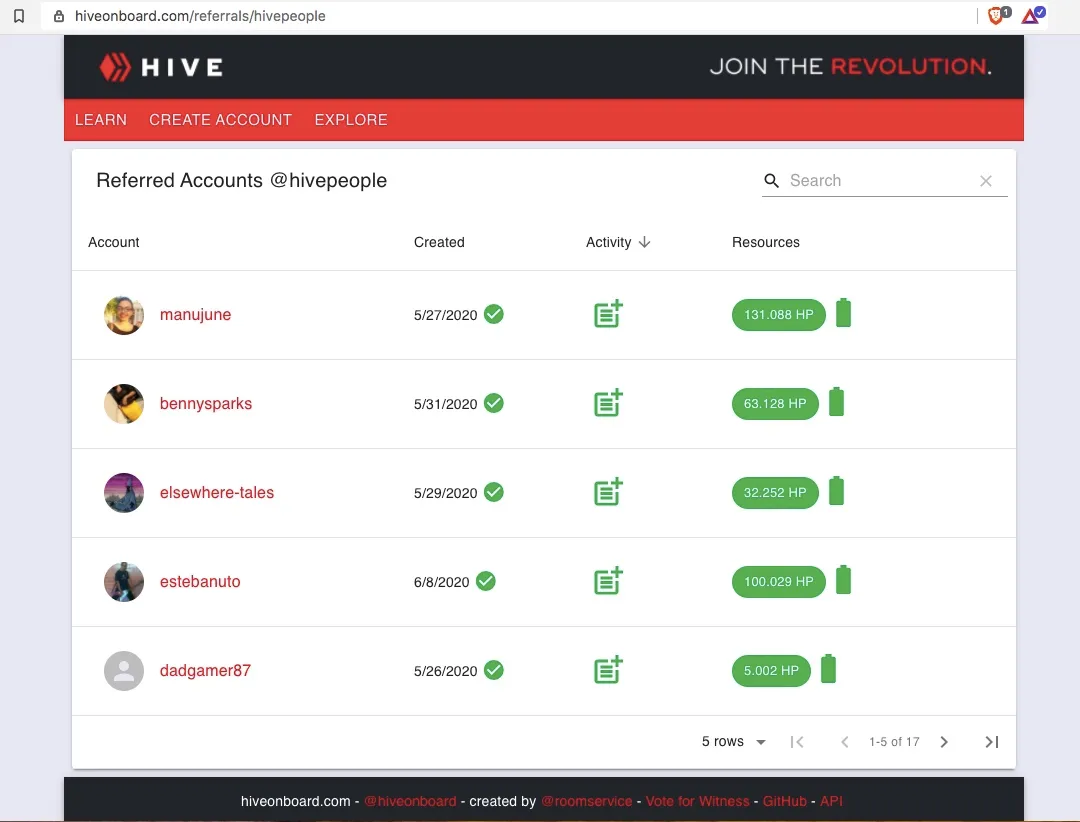Click the browser URL address bar
This screenshot has height=822, width=1080.
click(510, 16)
